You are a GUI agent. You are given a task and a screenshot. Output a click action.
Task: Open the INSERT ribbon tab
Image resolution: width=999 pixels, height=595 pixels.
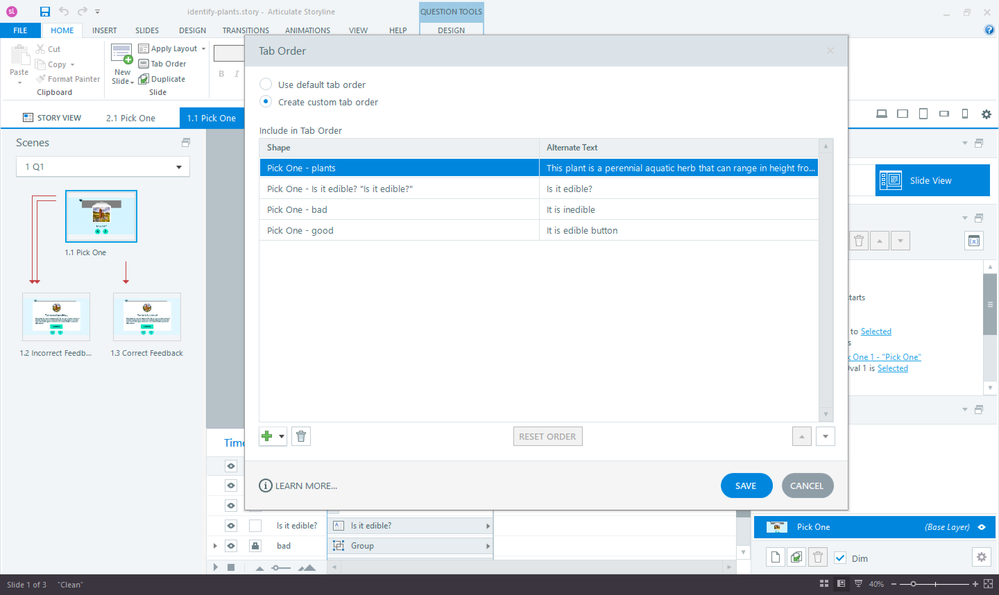click(x=104, y=31)
